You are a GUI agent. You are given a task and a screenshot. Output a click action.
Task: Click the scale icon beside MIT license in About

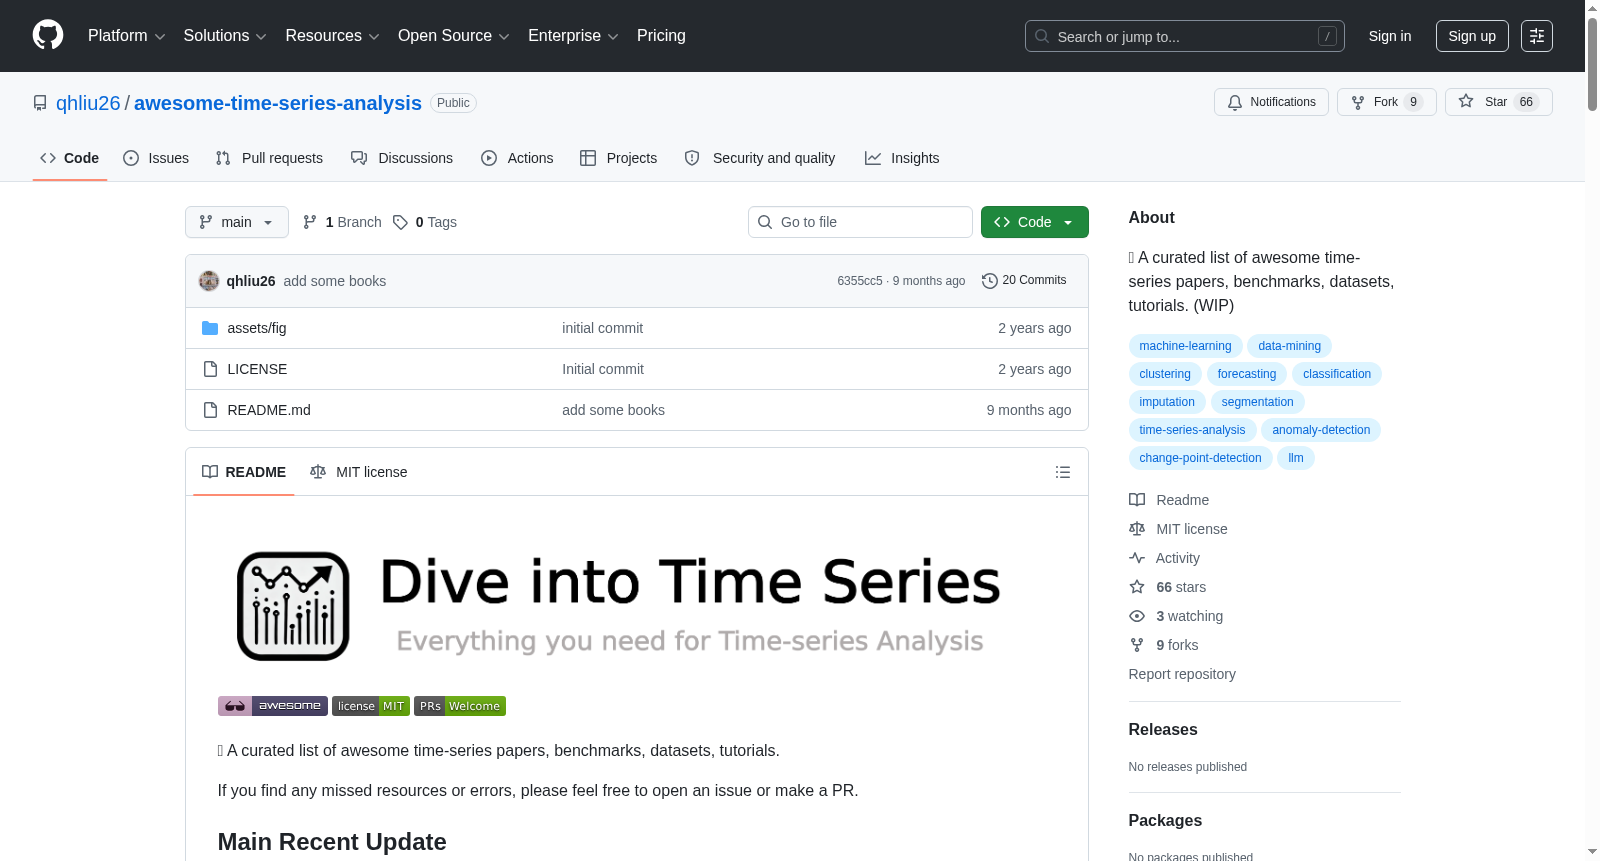(x=1137, y=529)
